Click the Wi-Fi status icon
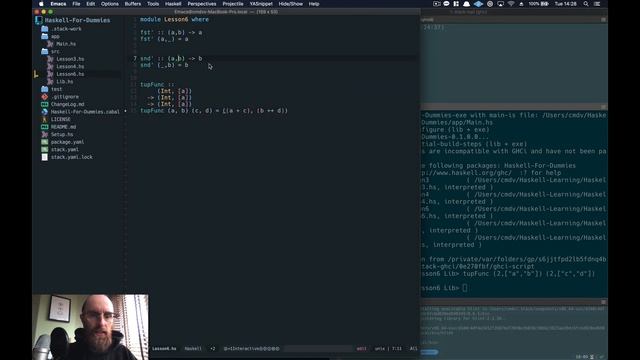 pyautogui.click(x=511, y=4)
